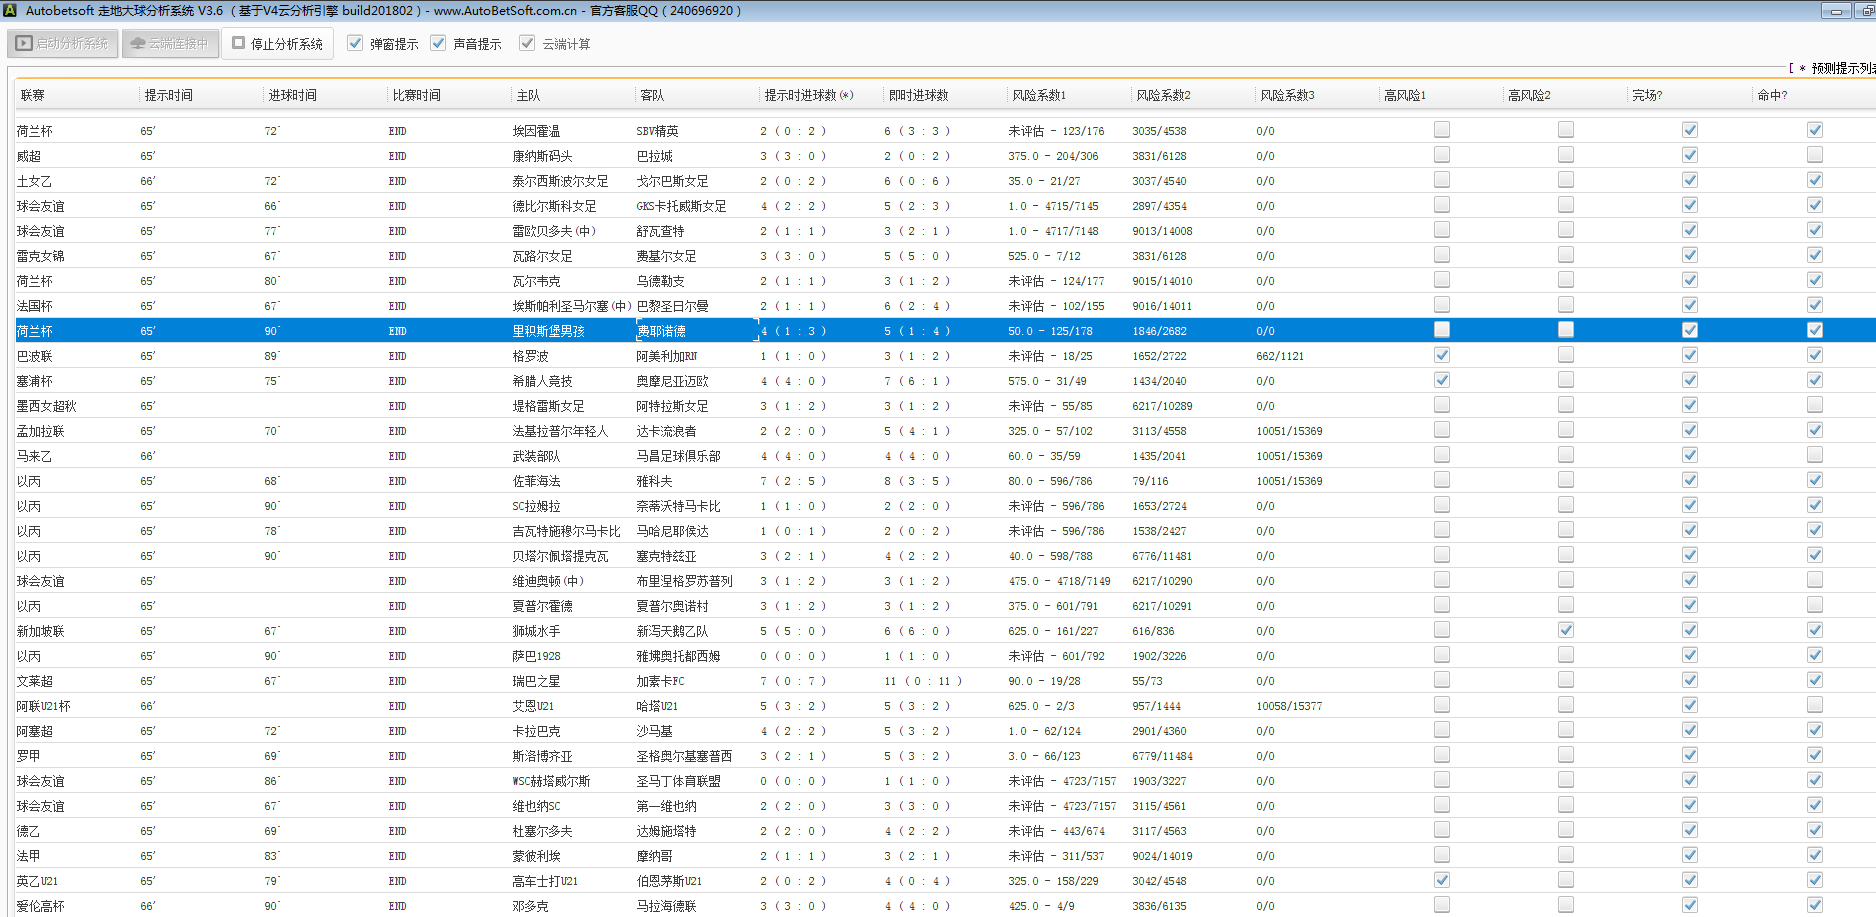Click the play icon on 启动分析系统
This screenshot has height=917, width=1876.
(x=24, y=44)
